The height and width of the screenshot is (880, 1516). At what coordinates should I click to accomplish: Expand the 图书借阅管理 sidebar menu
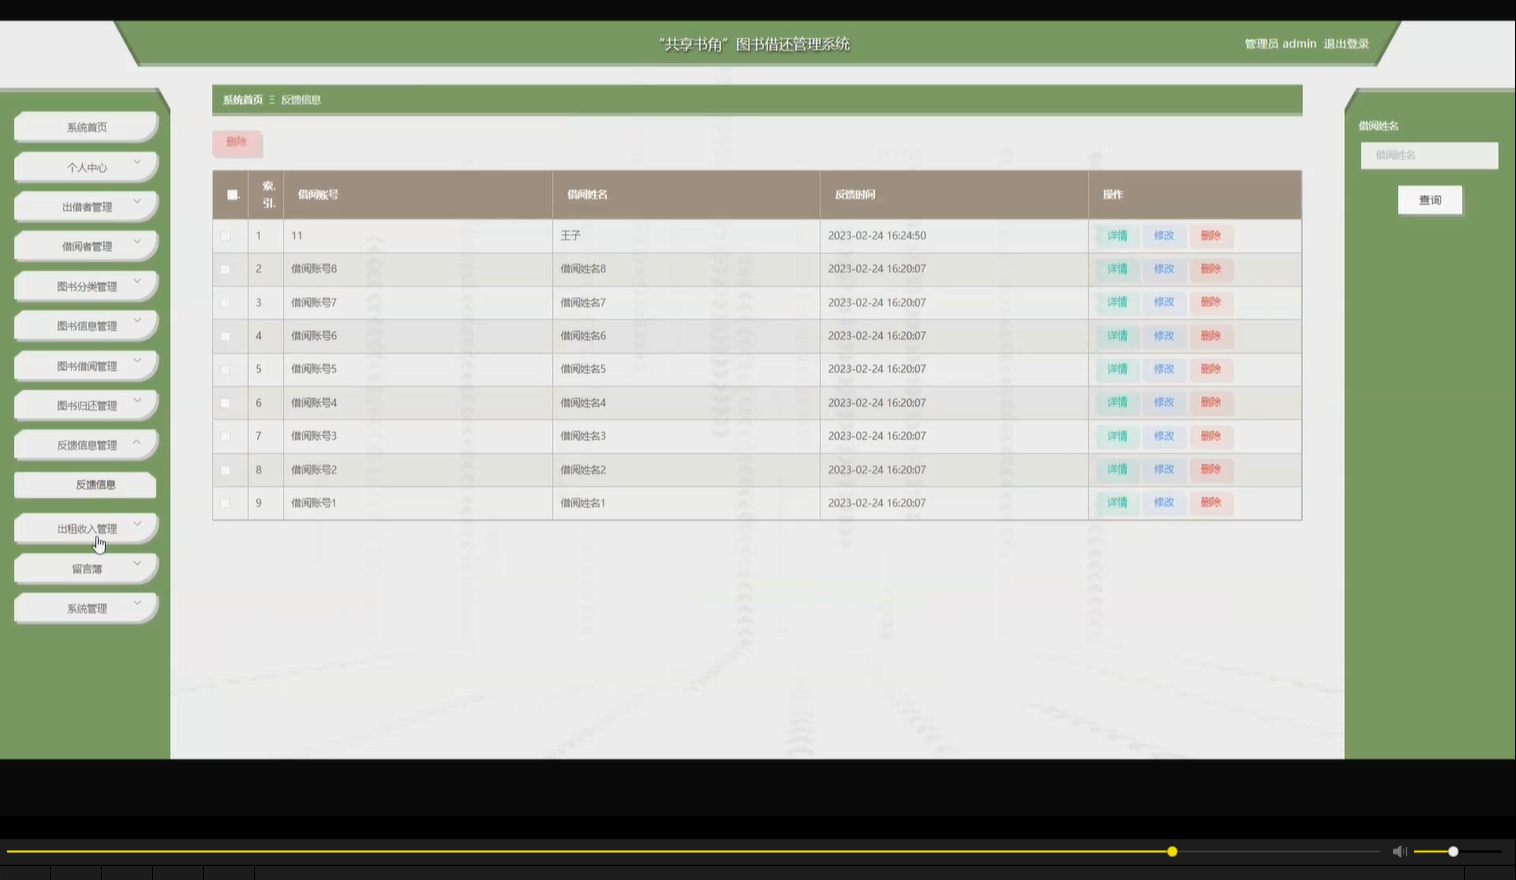pos(86,366)
